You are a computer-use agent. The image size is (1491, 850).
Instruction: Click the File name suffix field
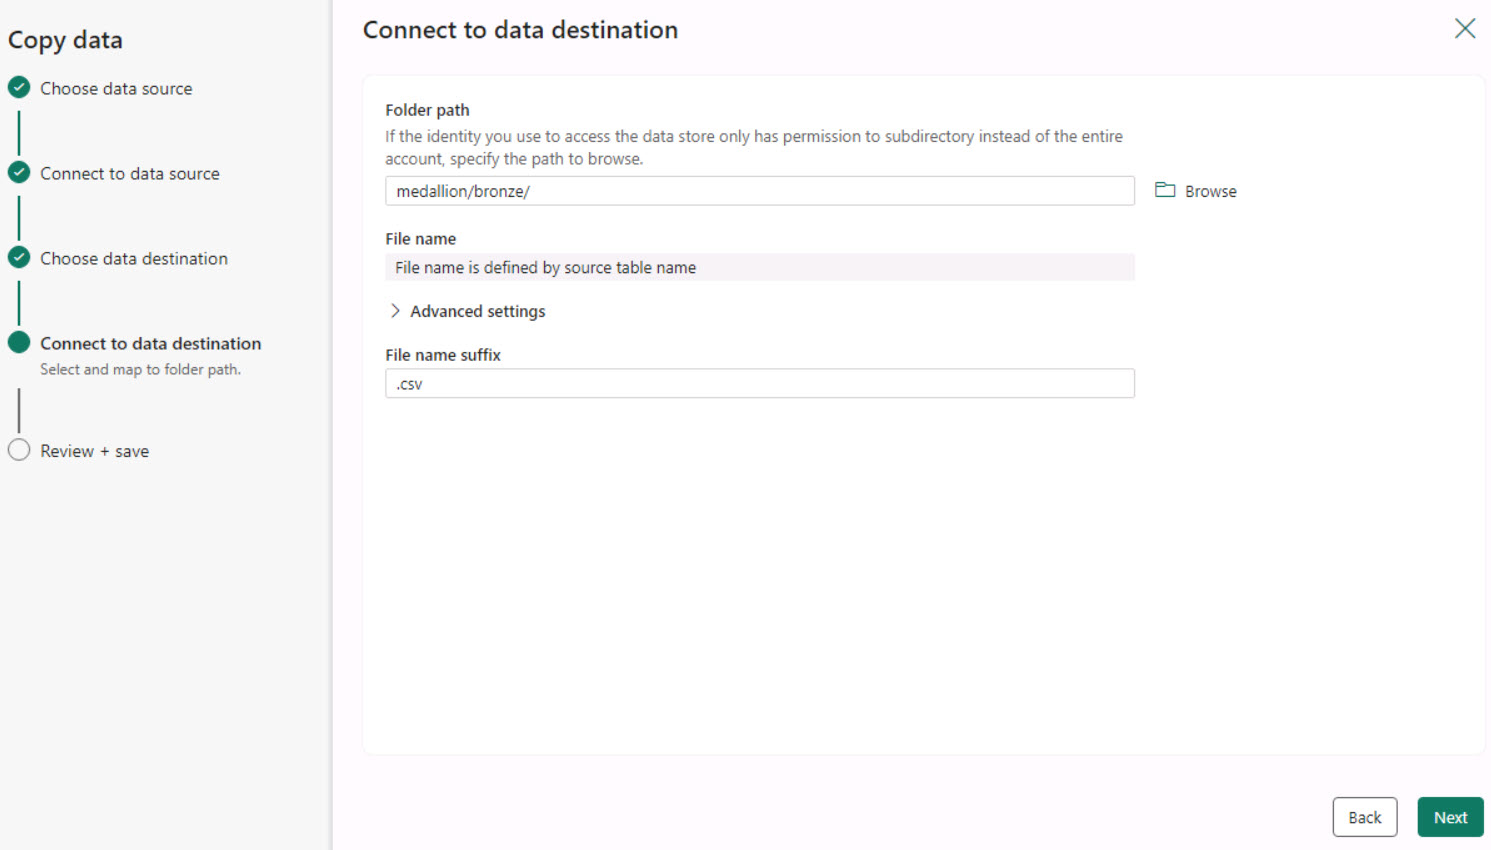coord(759,384)
